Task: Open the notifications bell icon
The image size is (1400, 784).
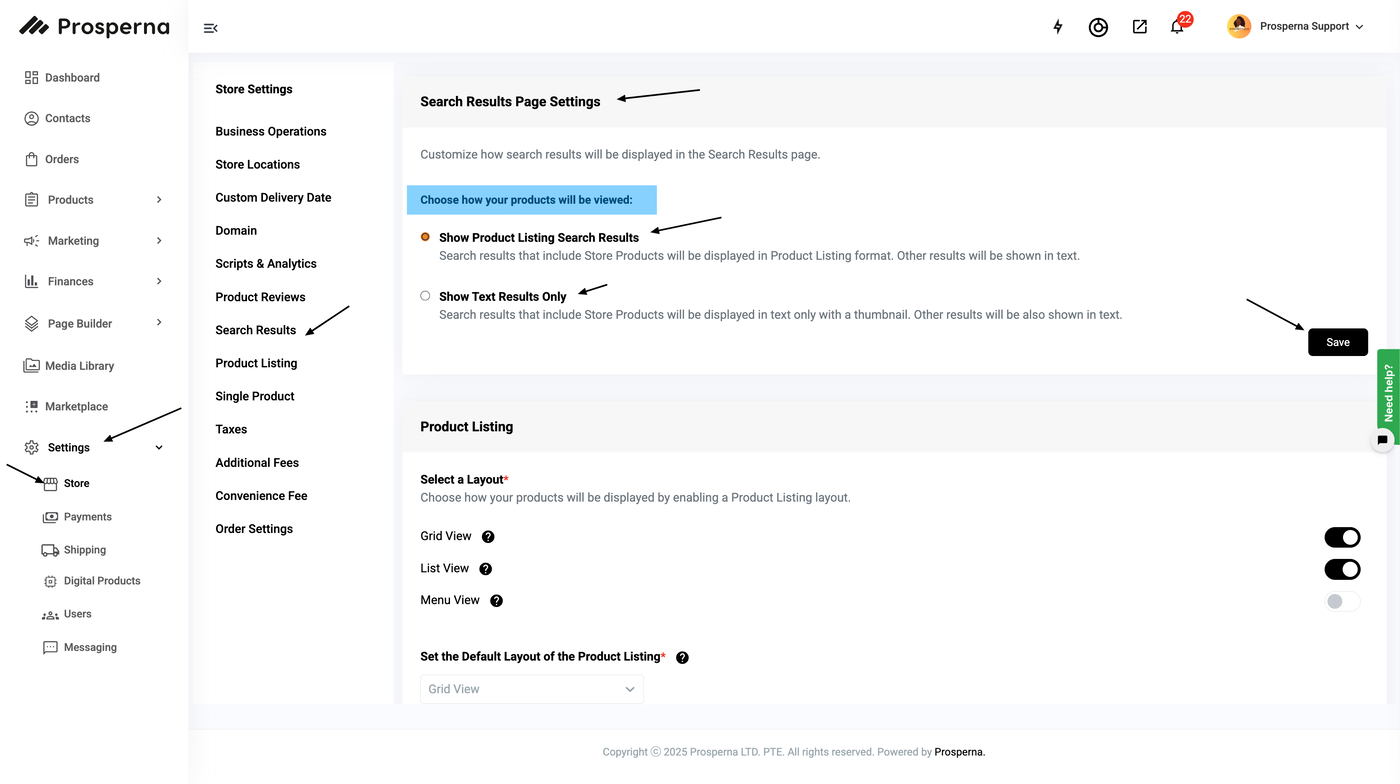Action: (1177, 27)
